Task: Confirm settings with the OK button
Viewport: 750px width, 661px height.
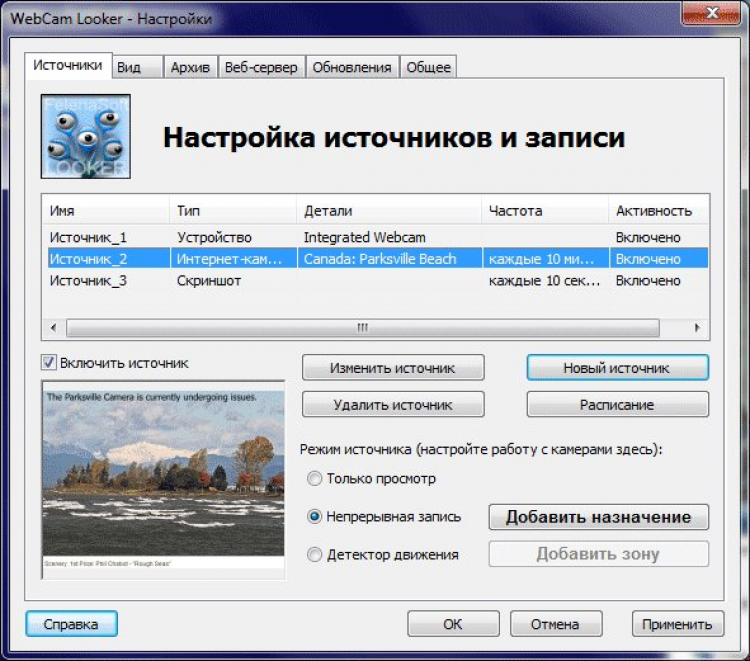Action: point(453,624)
